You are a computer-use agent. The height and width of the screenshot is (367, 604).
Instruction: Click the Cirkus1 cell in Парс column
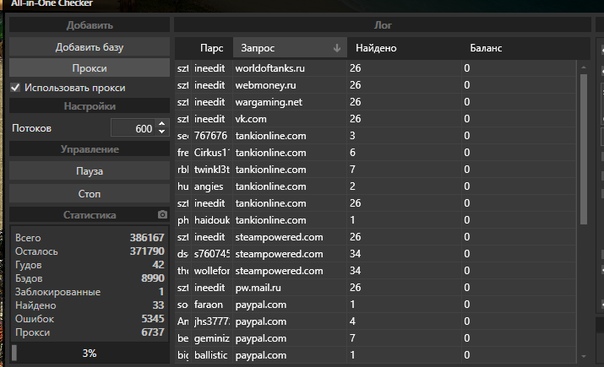(x=211, y=152)
